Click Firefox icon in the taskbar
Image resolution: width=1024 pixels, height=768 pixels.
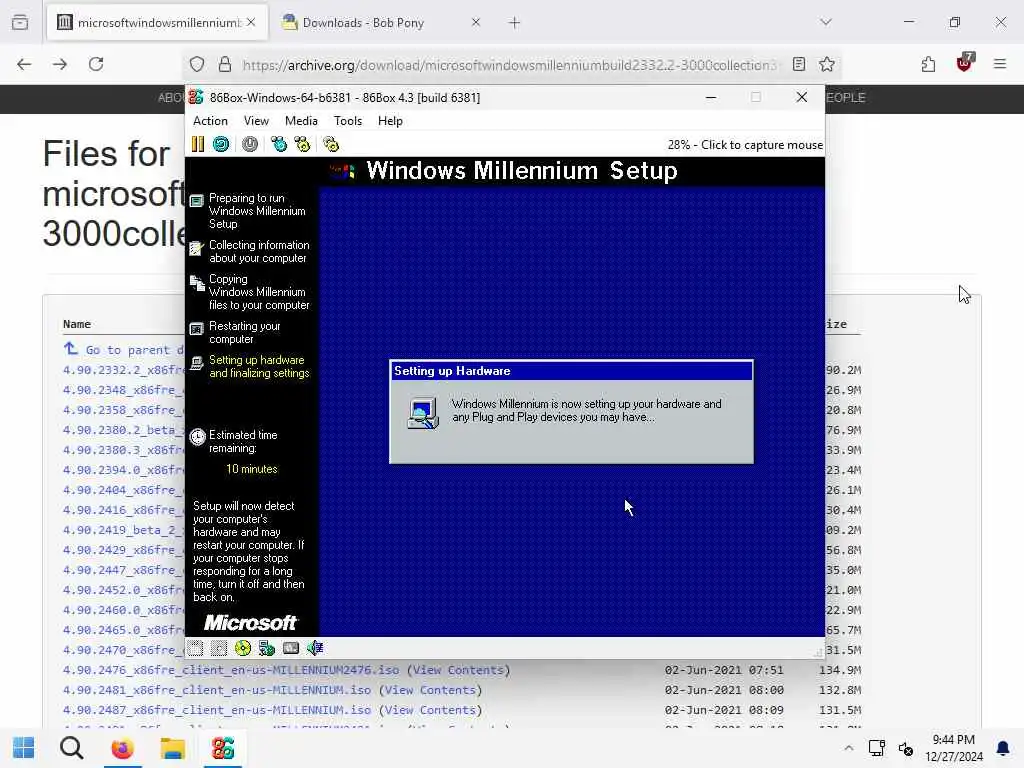click(122, 748)
